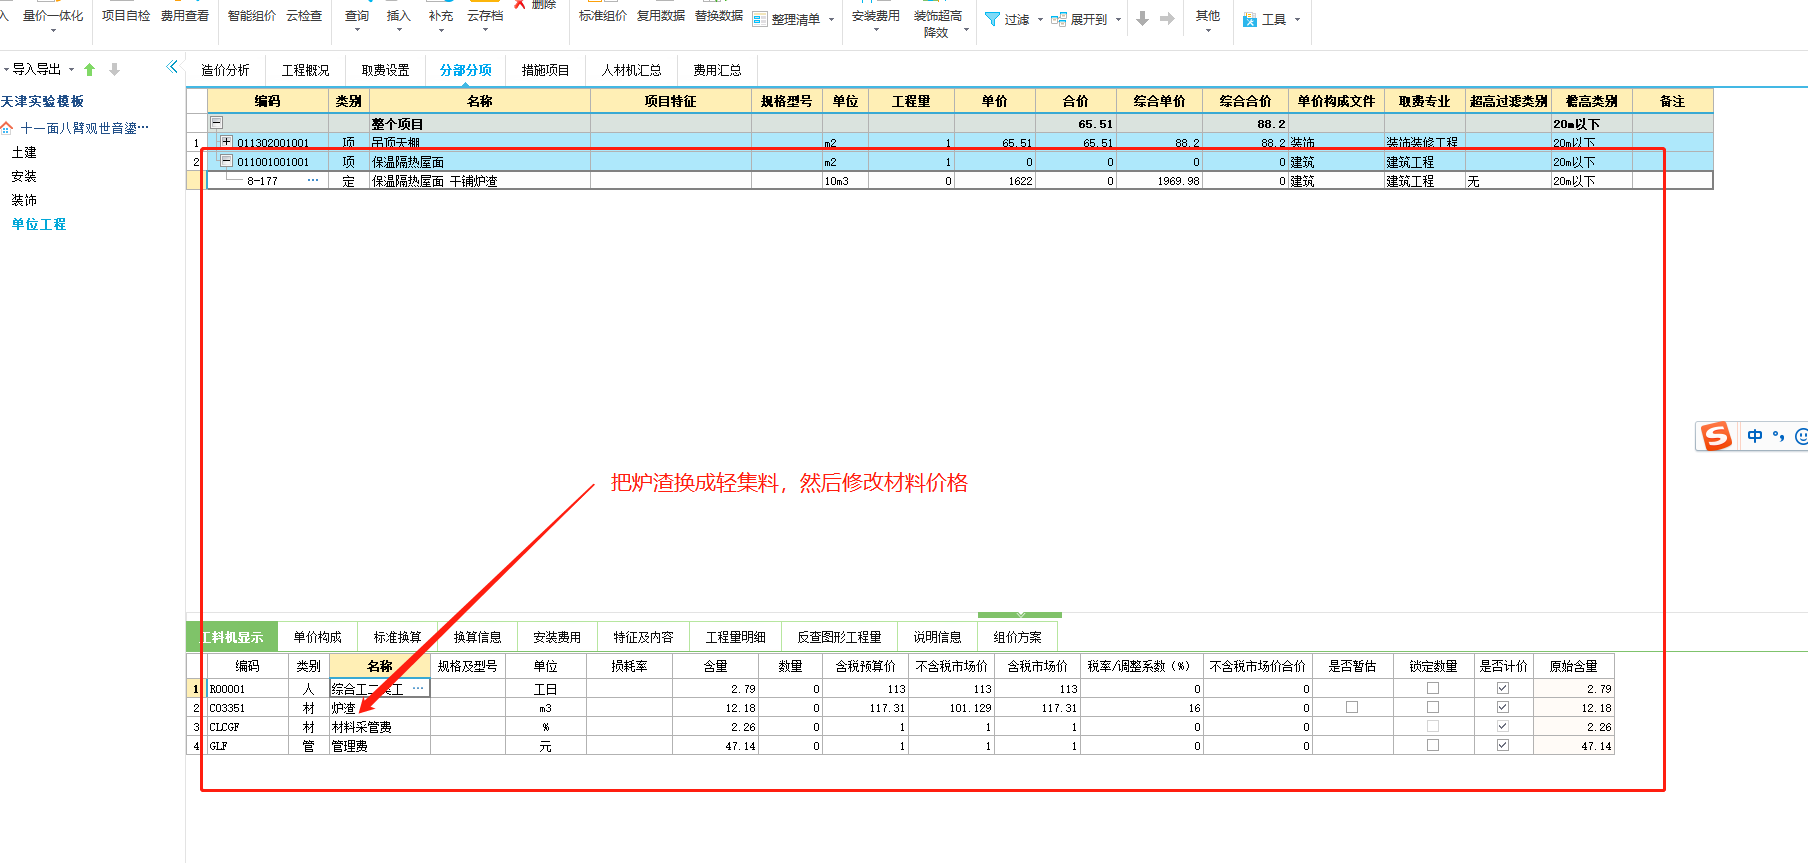Viewport: 1808px width, 863px height.
Task: Toggle 锁定数量 checkbox for R00001 row
Action: tap(1433, 688)
